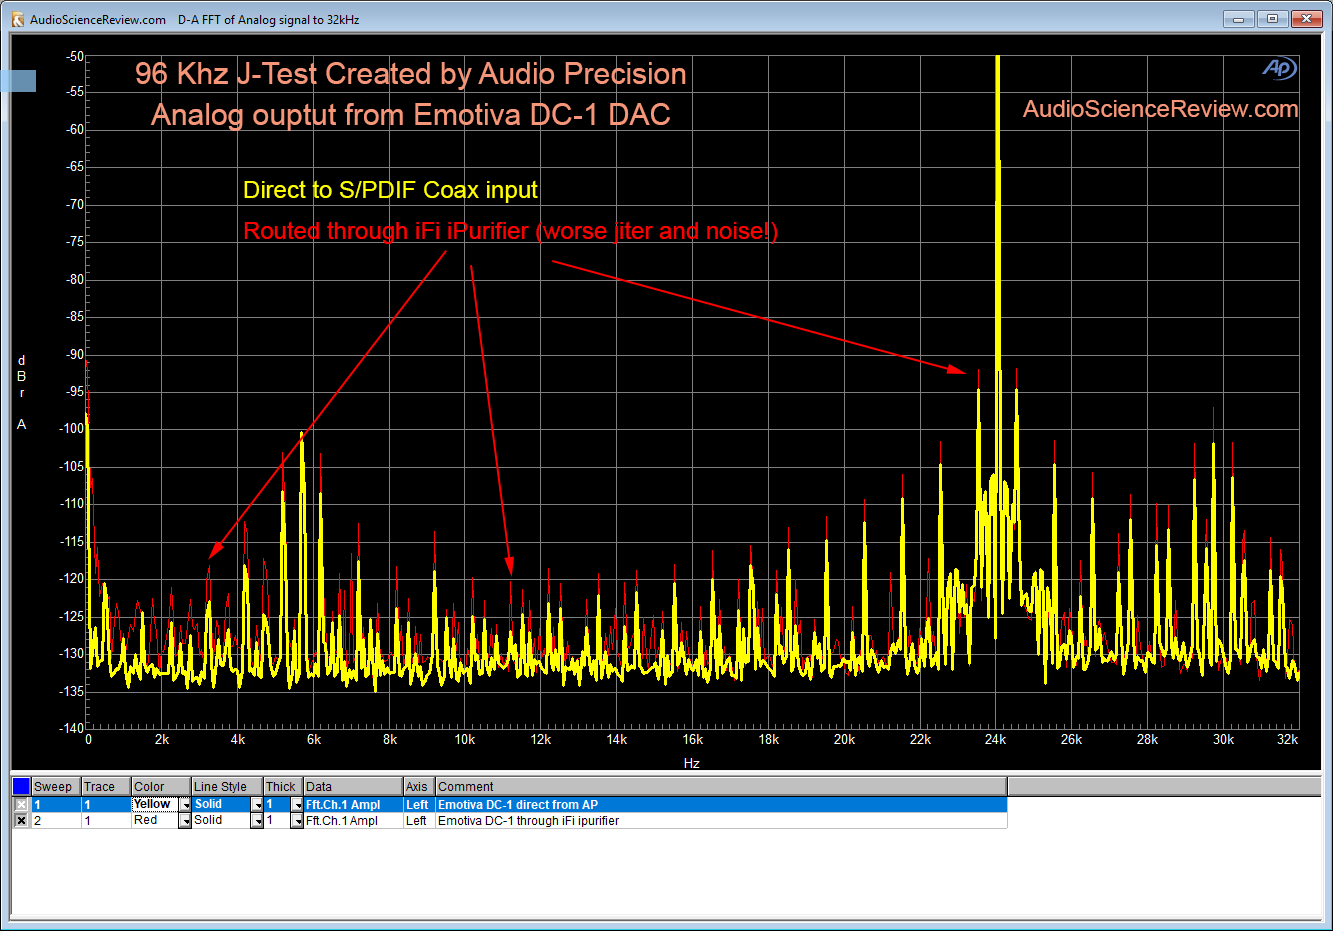
Task: Close the graph window
Action: pos(1307,19)
